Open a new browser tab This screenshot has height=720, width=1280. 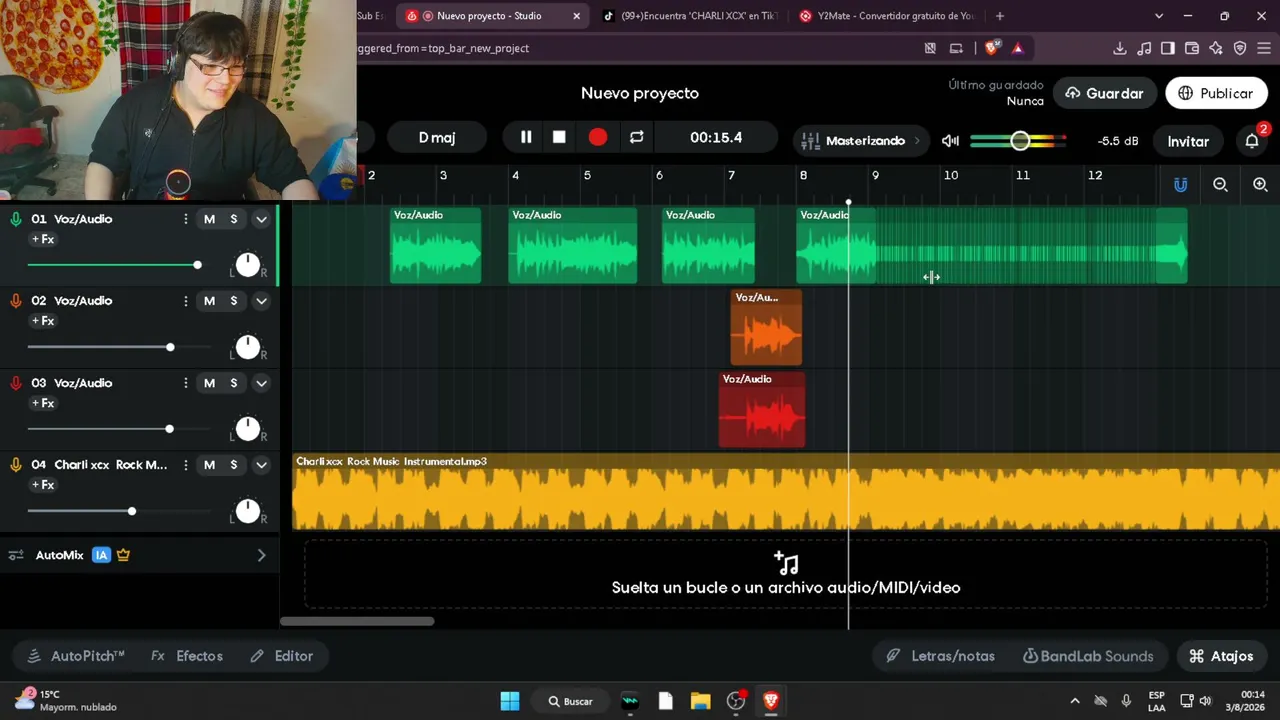pyautogui.click(x=999, y=16)
